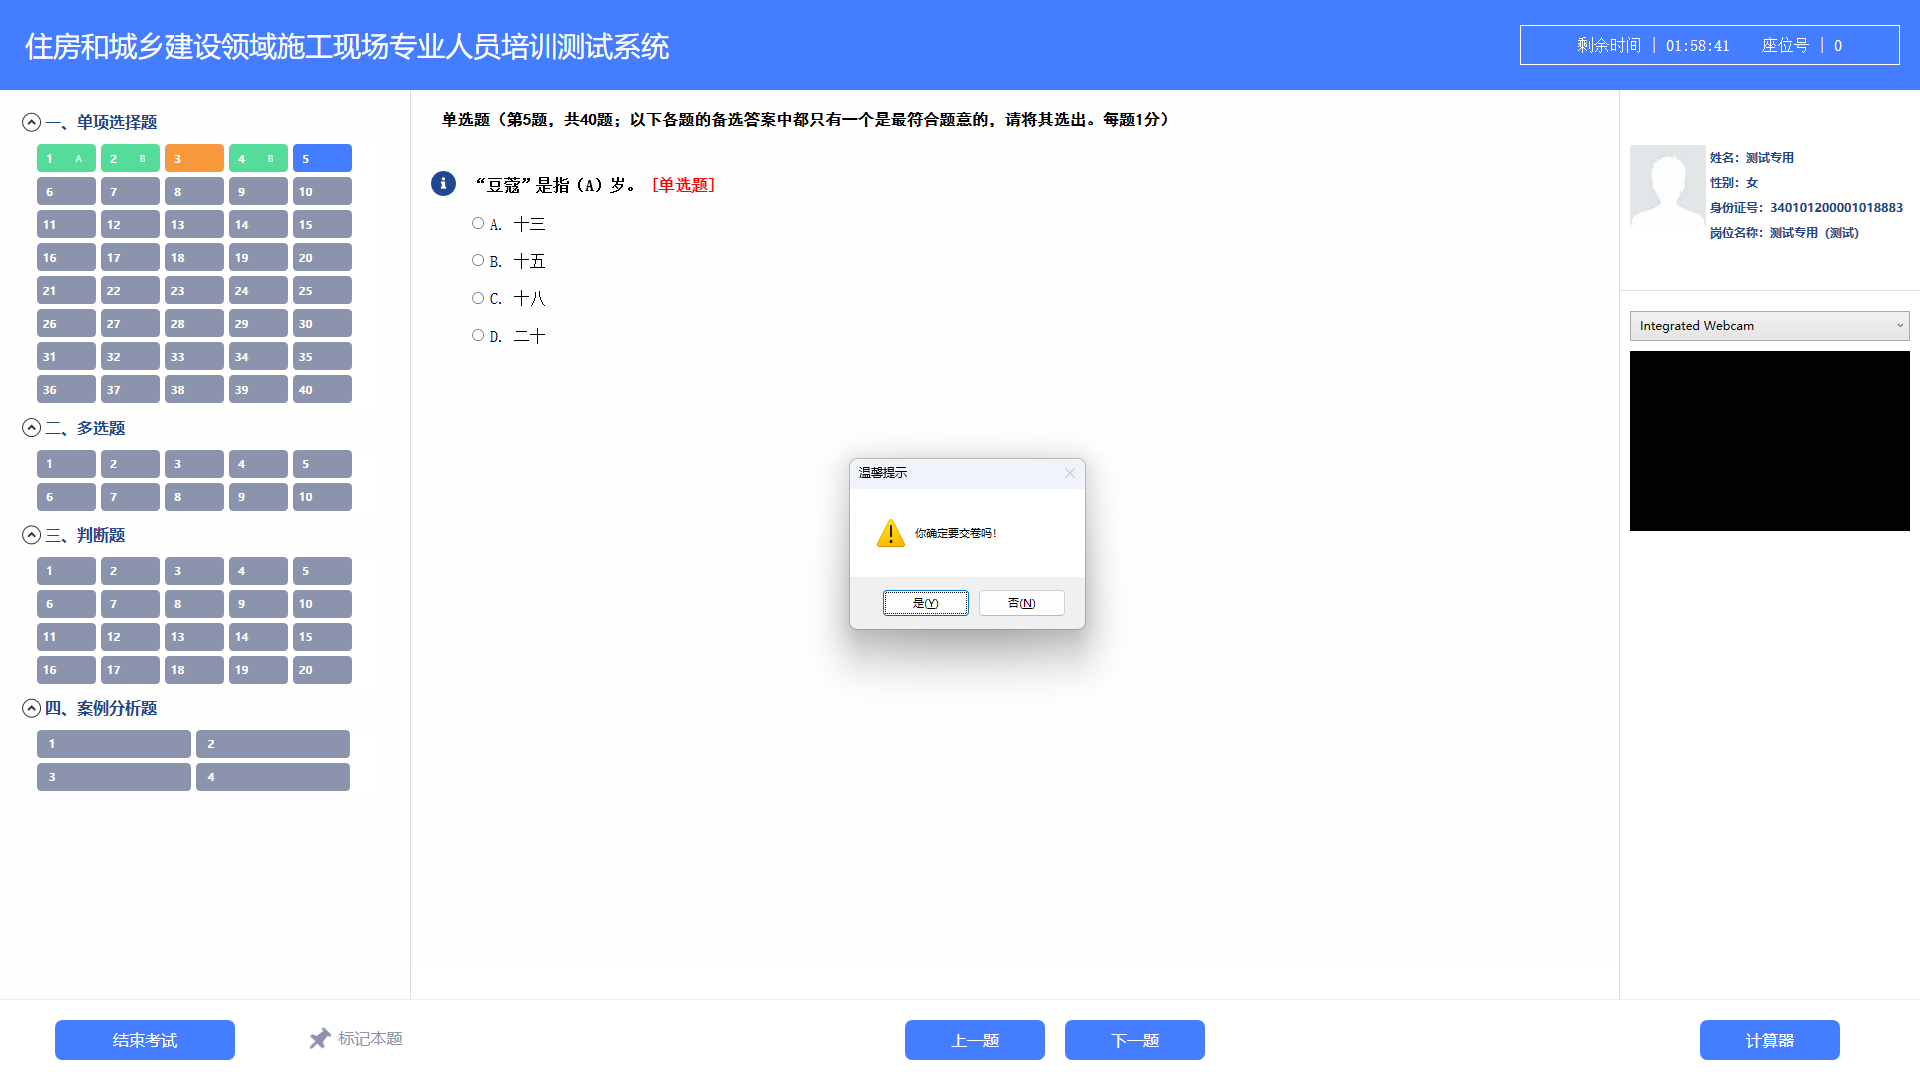Screen dimensions: 1920x1080
Task: Select answer option D 二十
Action: tap(477, 334)
